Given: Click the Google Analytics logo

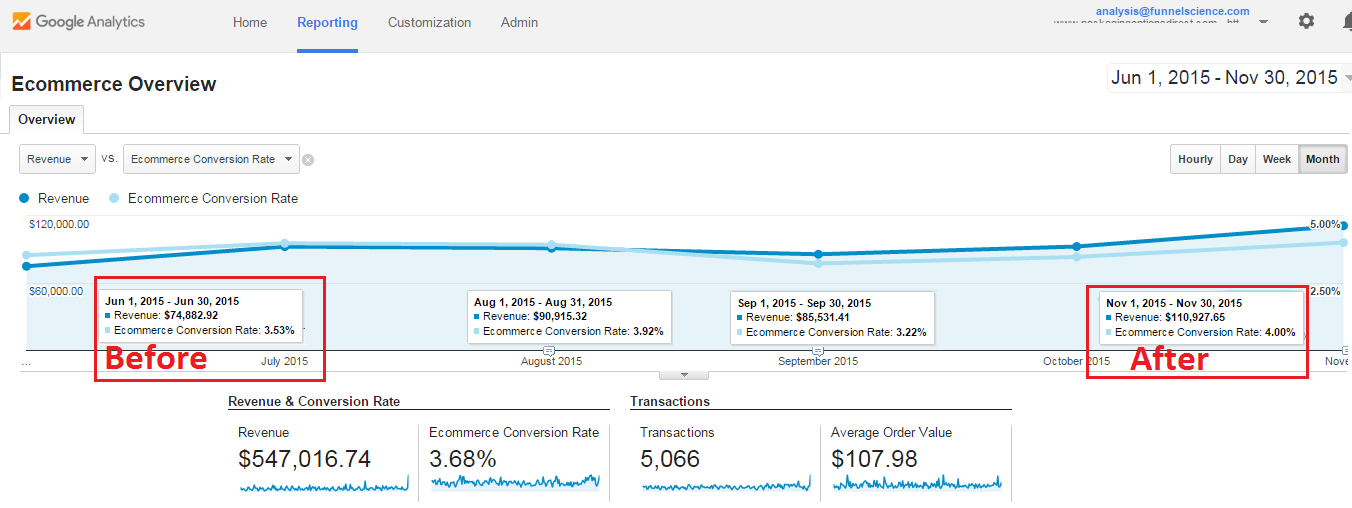Looking at the screenshot, I should [x=78, y=22].
